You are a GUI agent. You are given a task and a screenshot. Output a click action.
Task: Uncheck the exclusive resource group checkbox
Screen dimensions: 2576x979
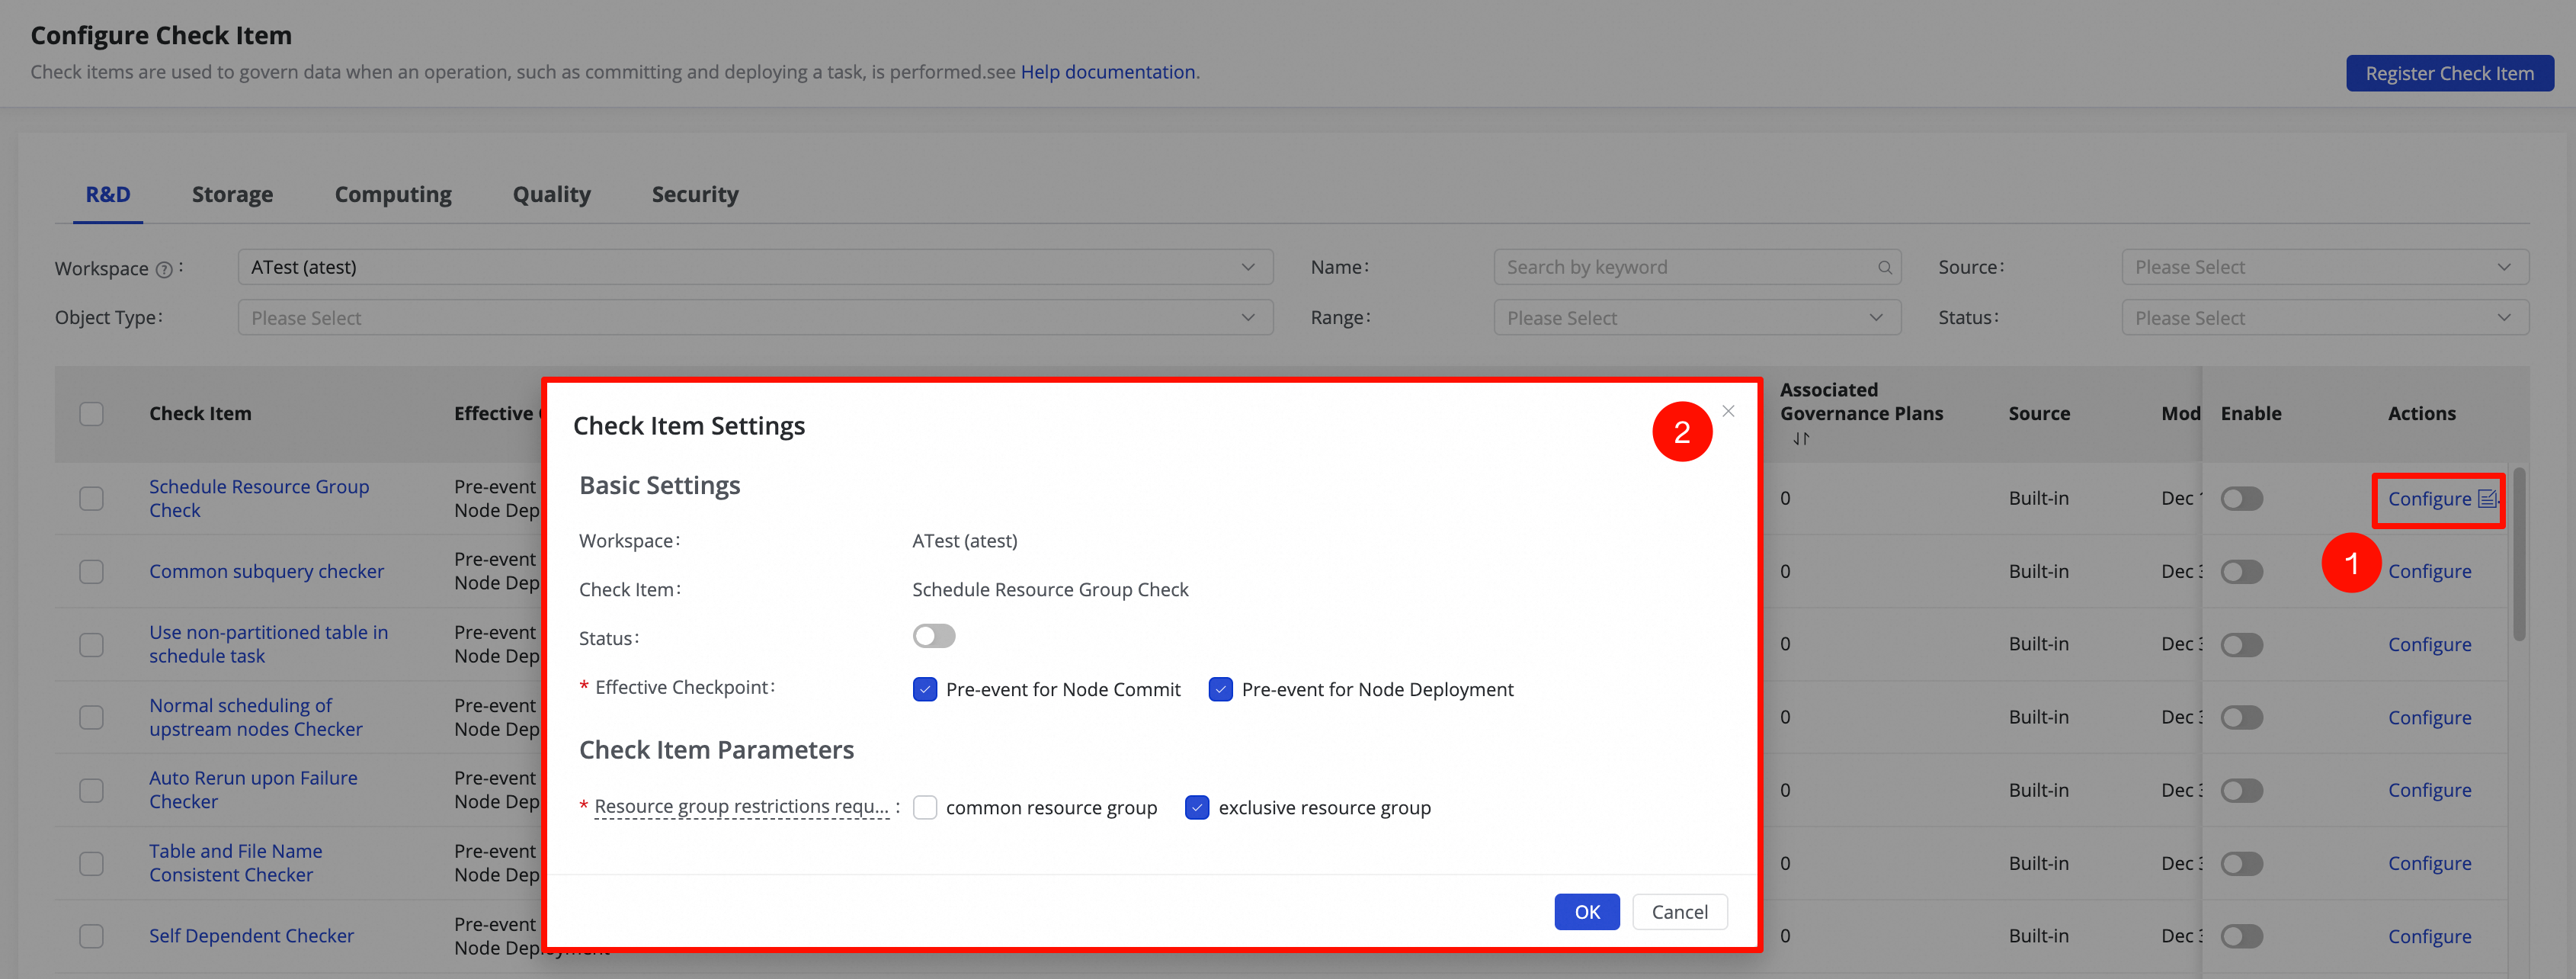tap(1197, 808)
